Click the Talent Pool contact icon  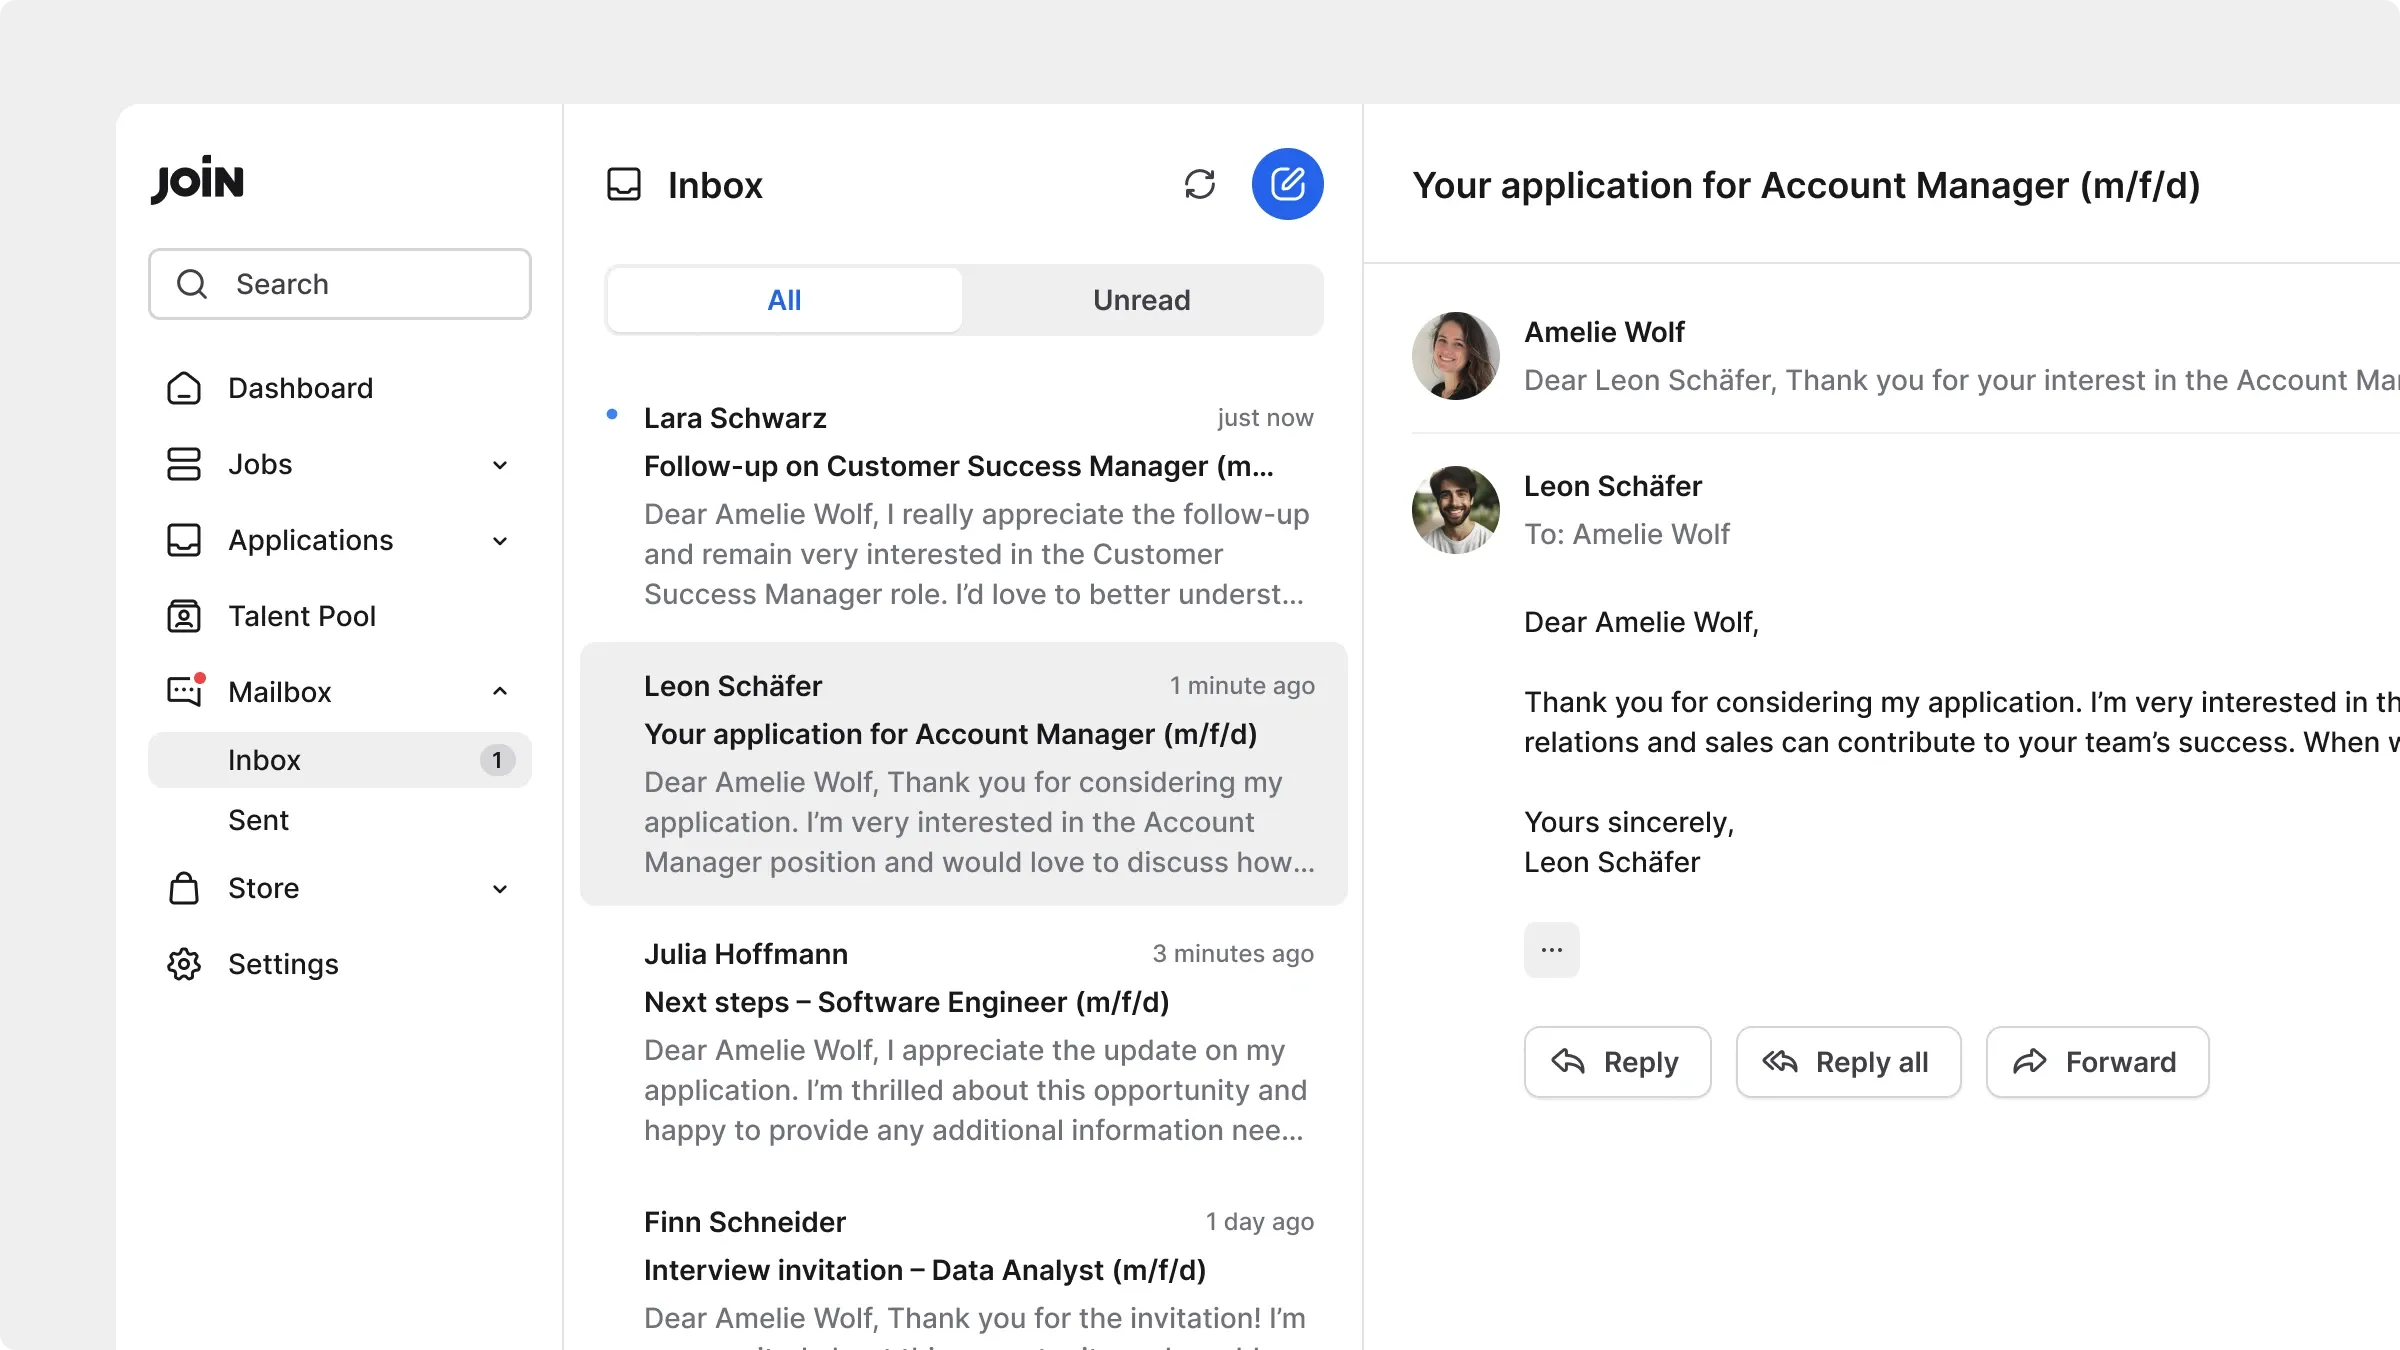(184, 616)
